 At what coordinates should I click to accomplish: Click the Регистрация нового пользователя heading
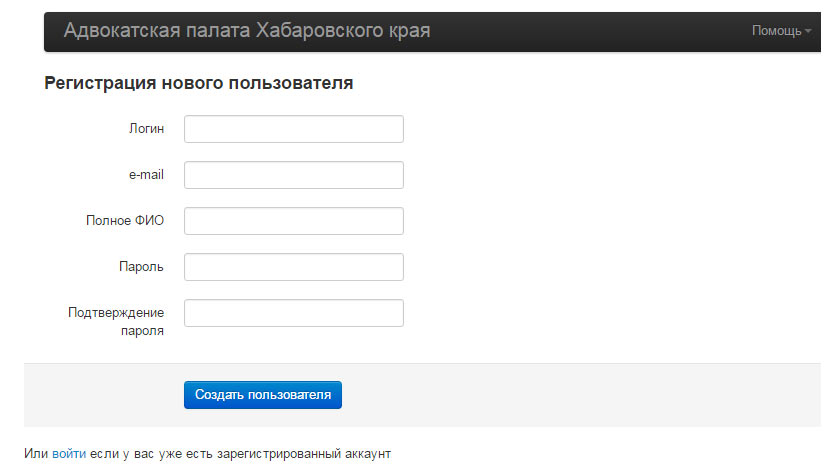(199, 83)
